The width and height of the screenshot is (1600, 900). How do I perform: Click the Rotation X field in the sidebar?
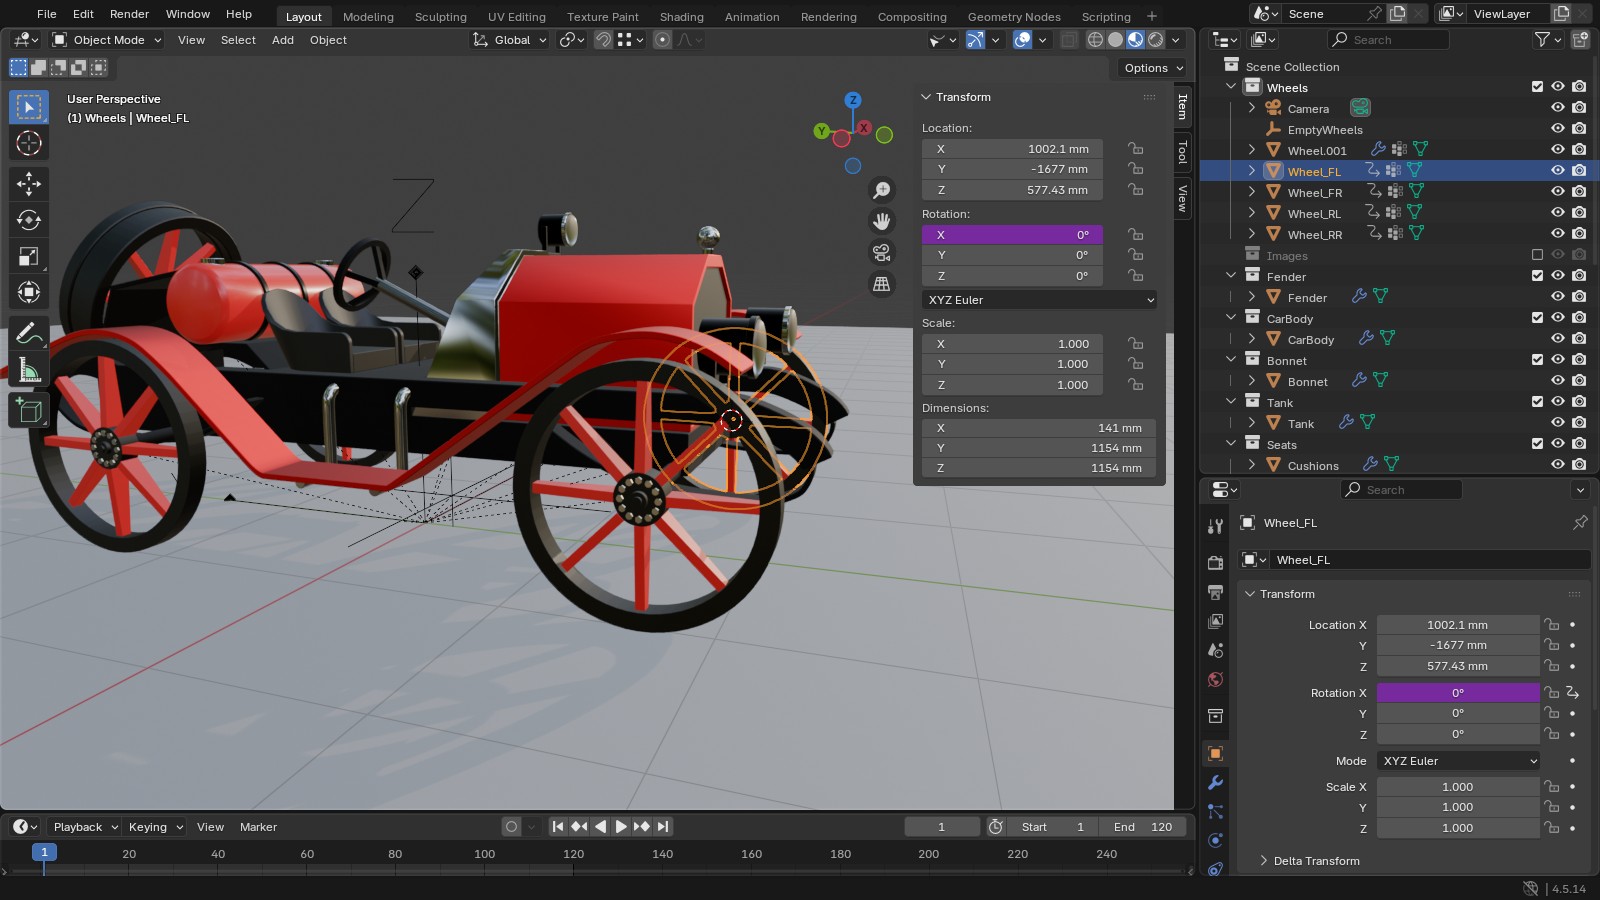[x=1012, y=235]
